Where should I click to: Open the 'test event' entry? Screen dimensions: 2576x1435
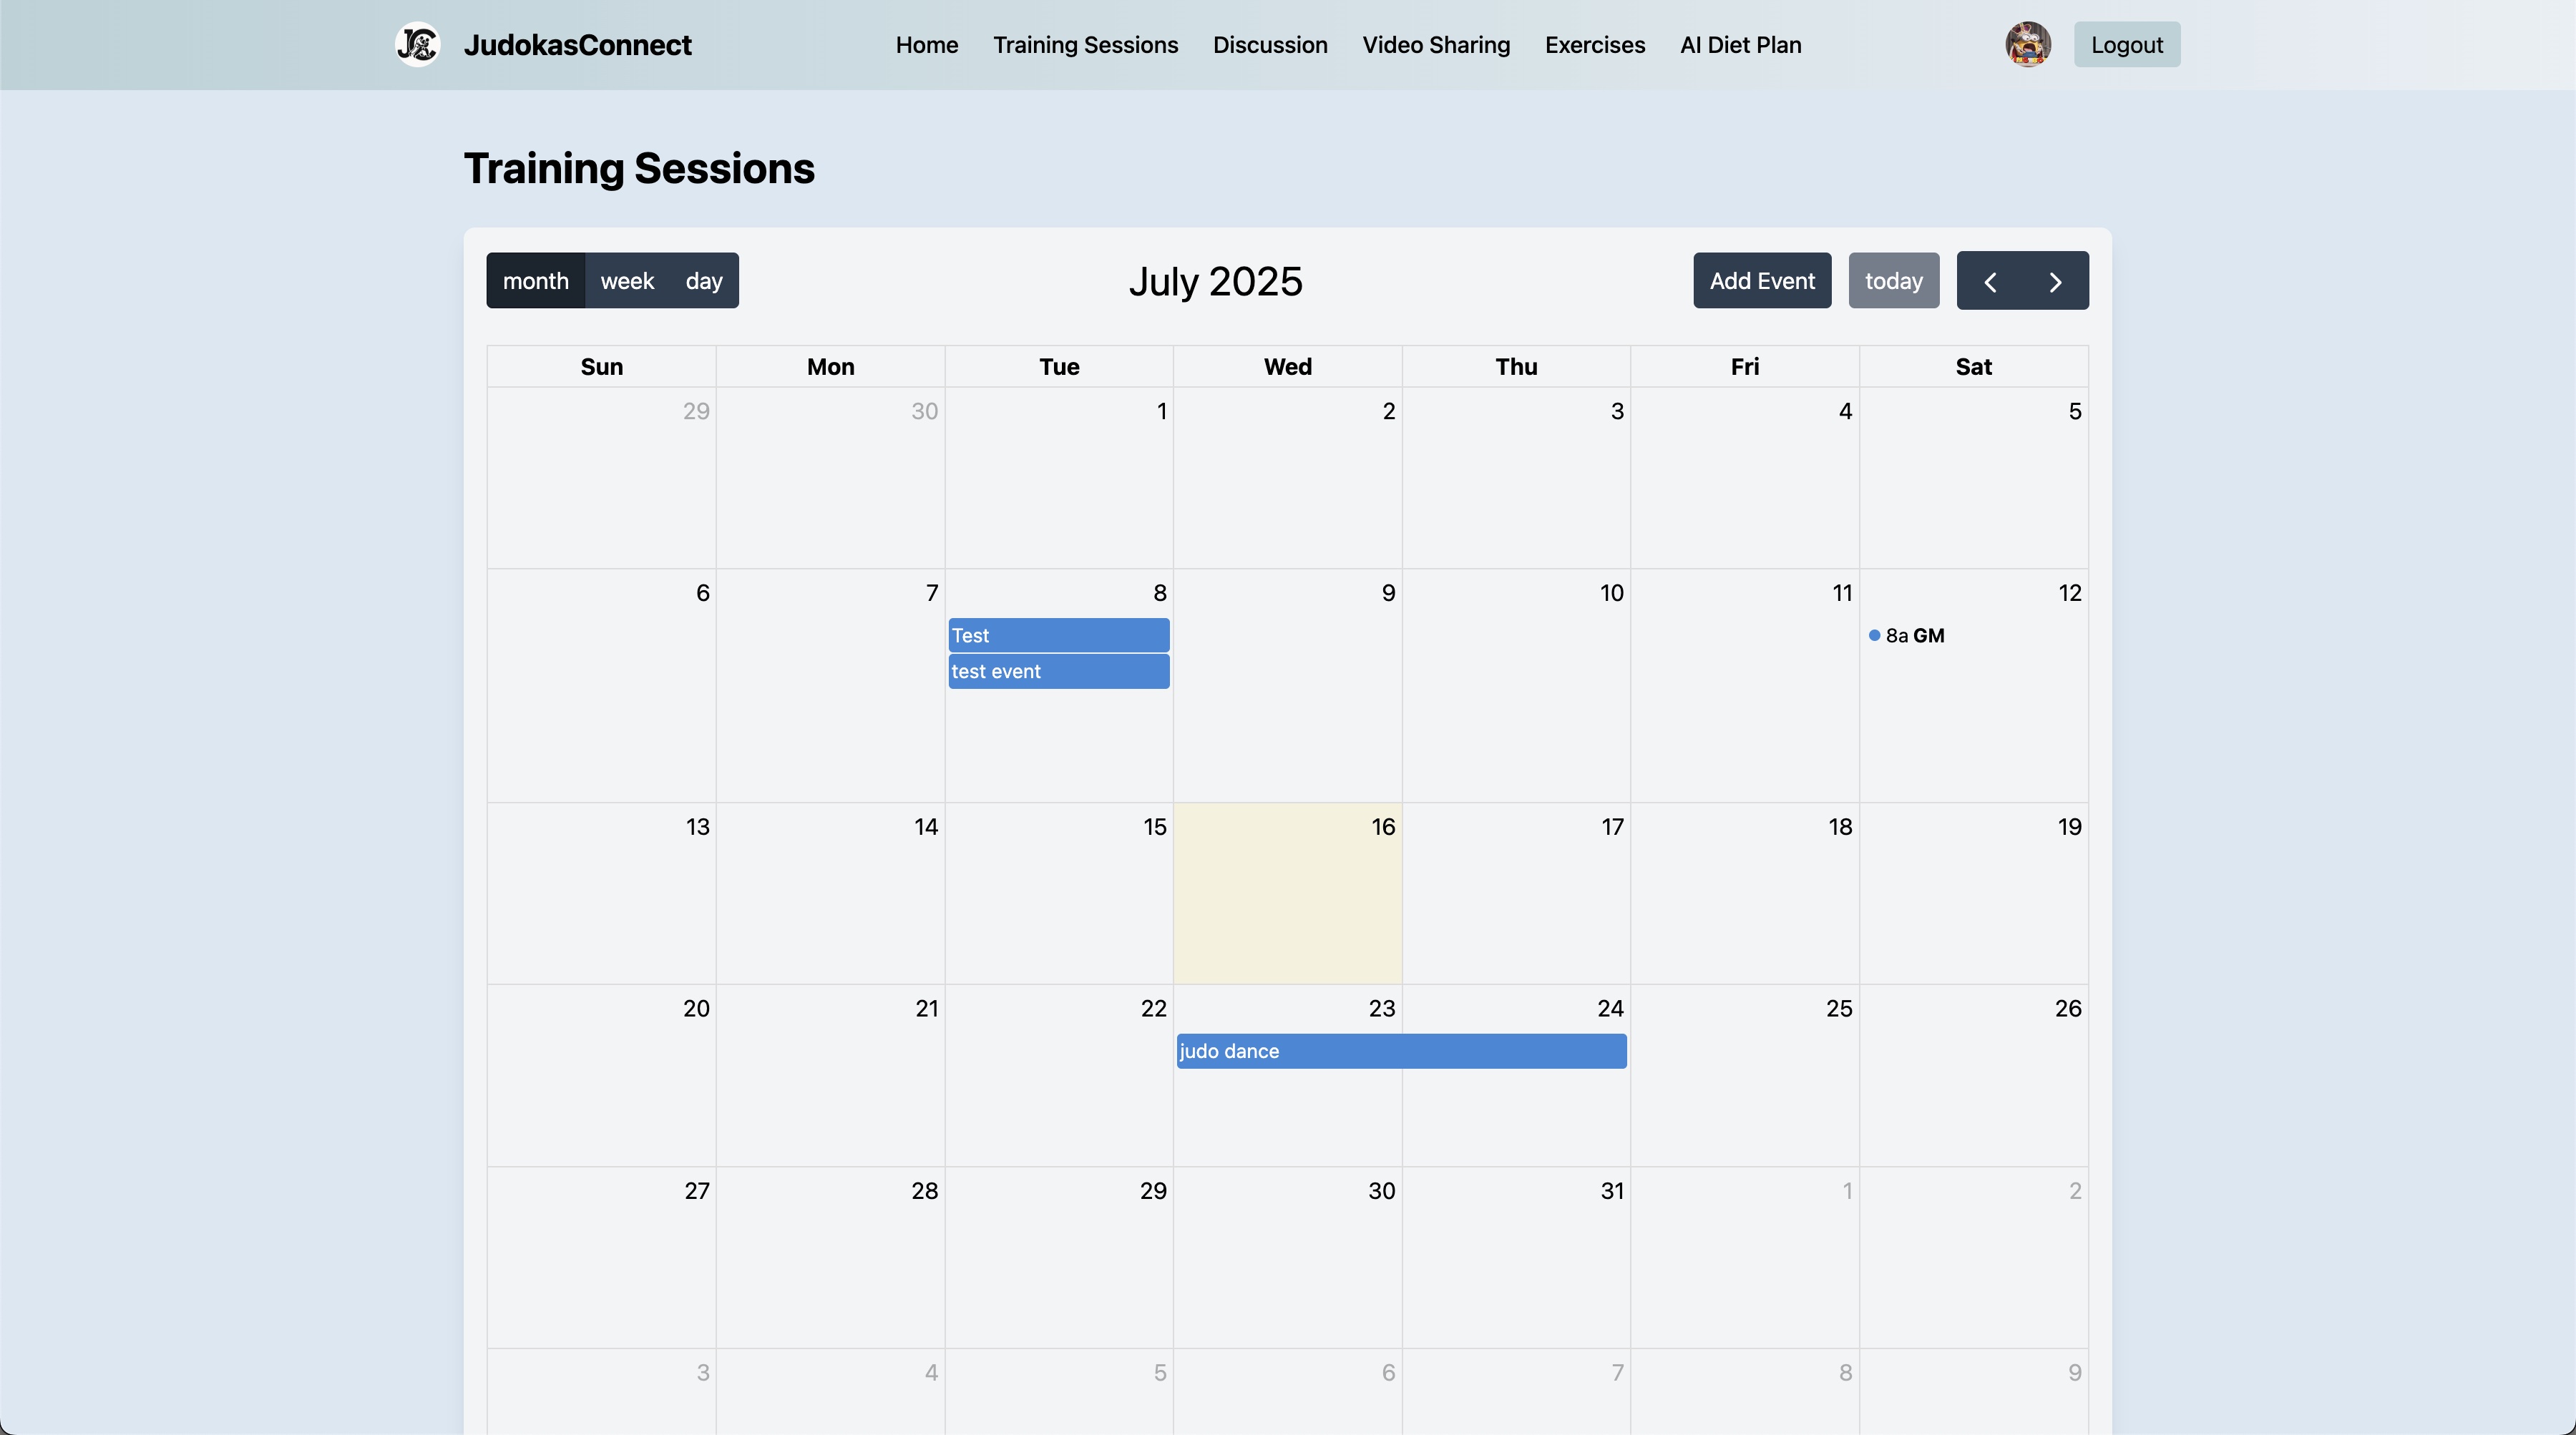coord(1058,672)
